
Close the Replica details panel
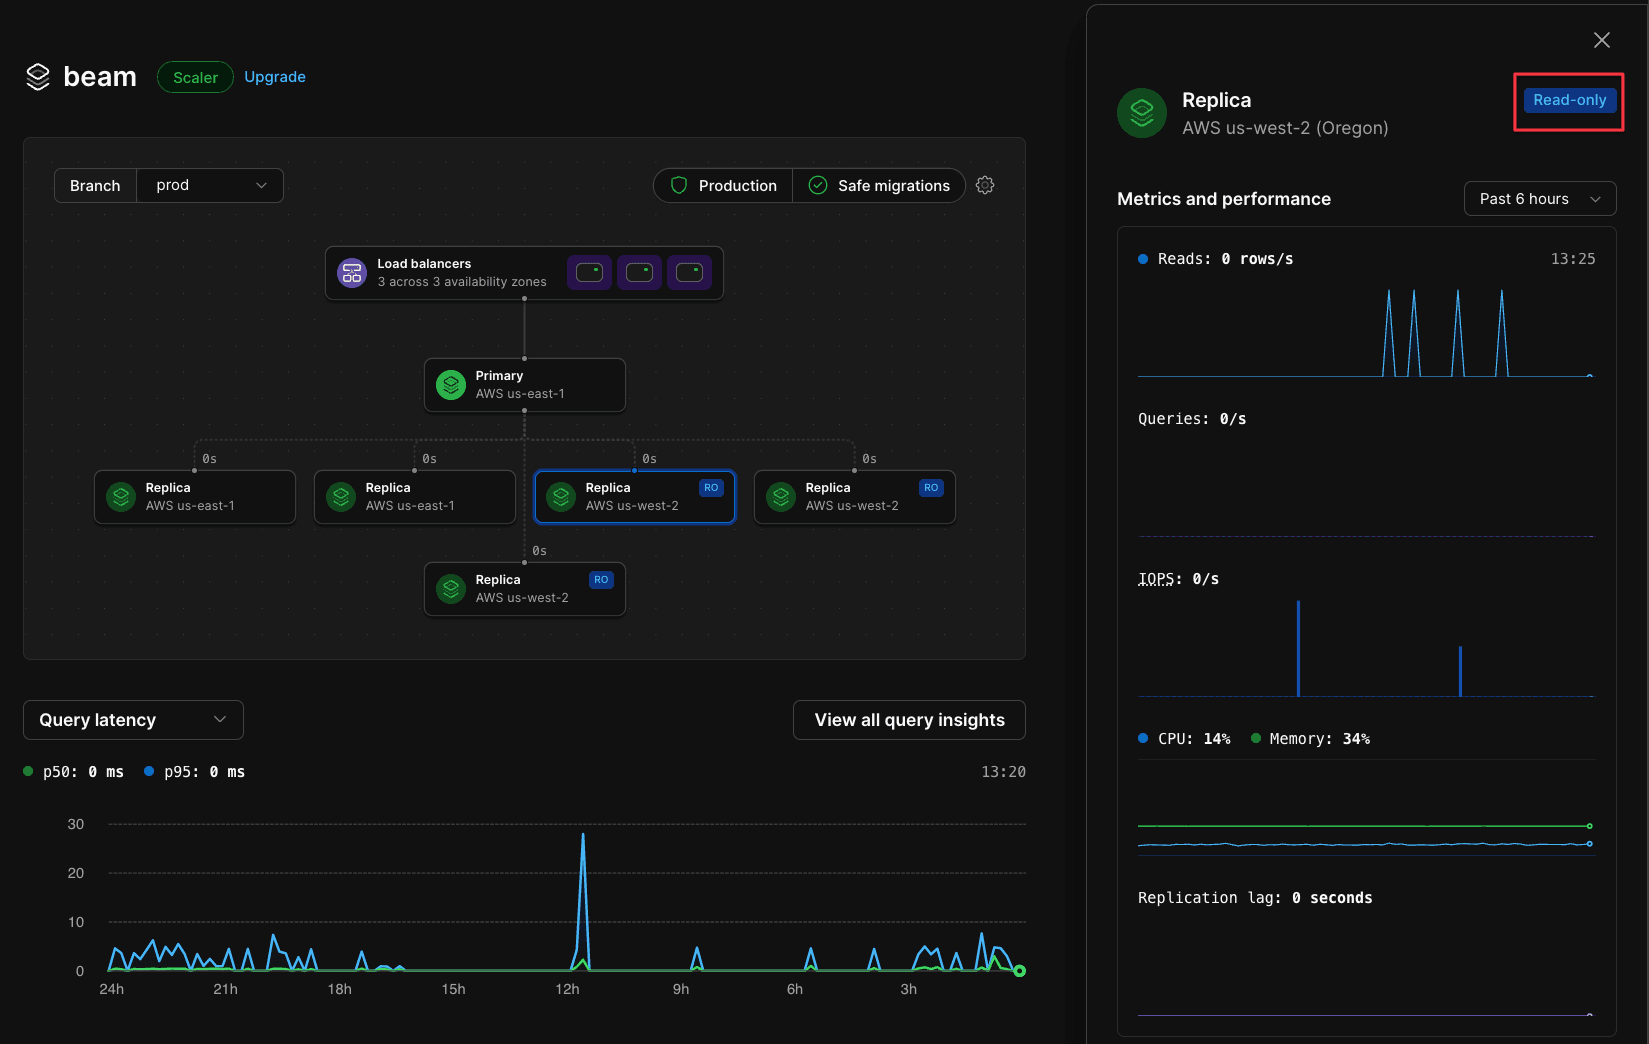(1602, 40)
